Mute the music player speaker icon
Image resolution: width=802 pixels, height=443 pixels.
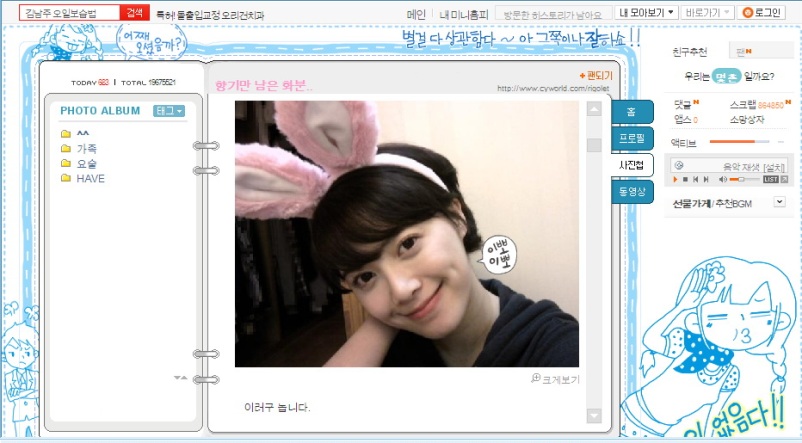723,180
